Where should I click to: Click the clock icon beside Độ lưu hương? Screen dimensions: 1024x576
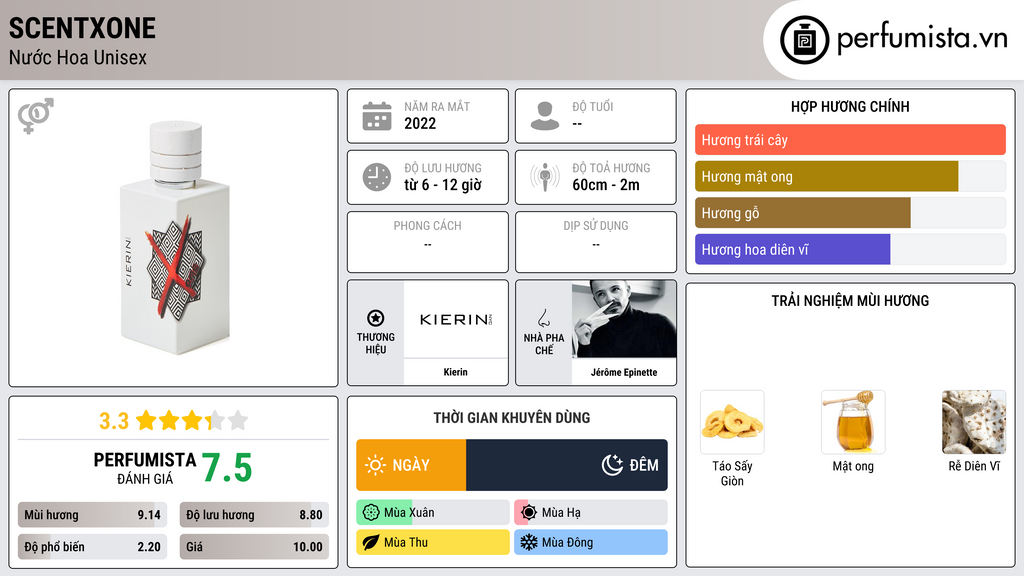377,177
